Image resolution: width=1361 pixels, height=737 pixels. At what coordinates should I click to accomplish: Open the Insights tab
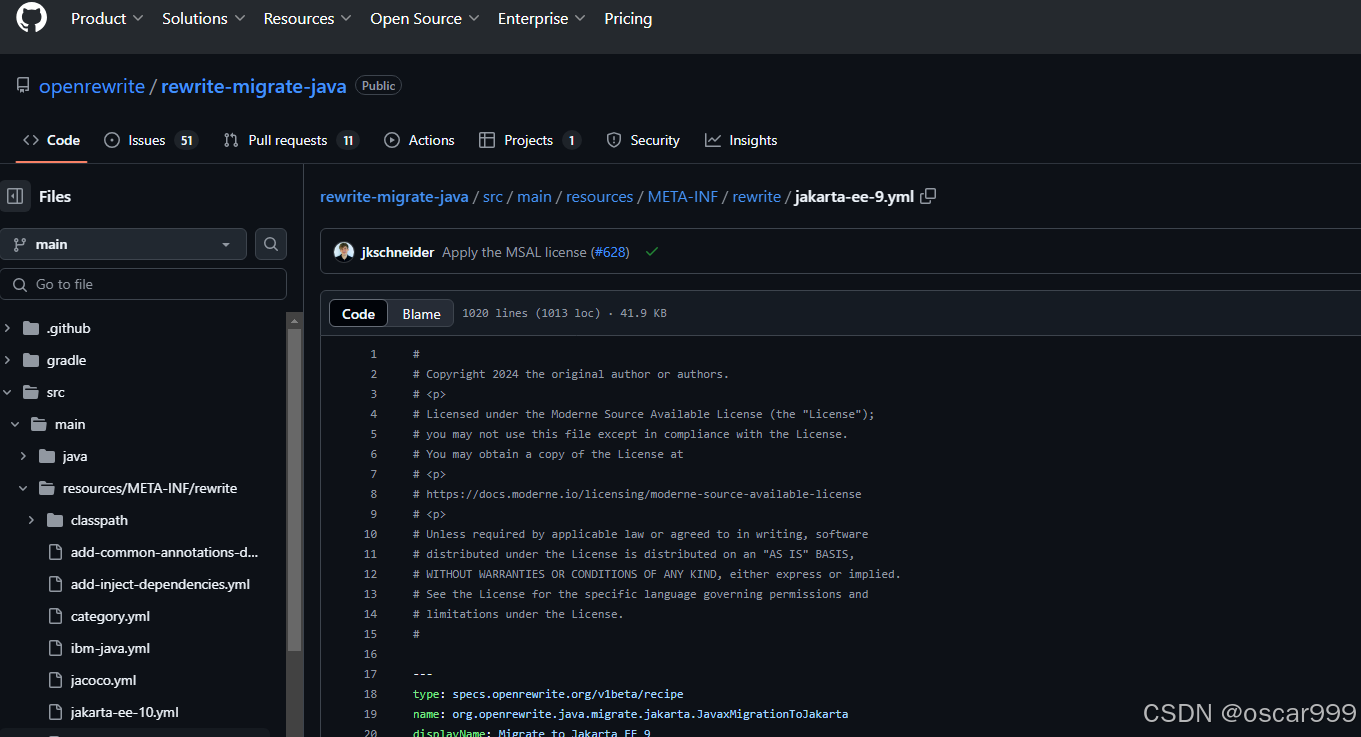click(x=741, y=140)
